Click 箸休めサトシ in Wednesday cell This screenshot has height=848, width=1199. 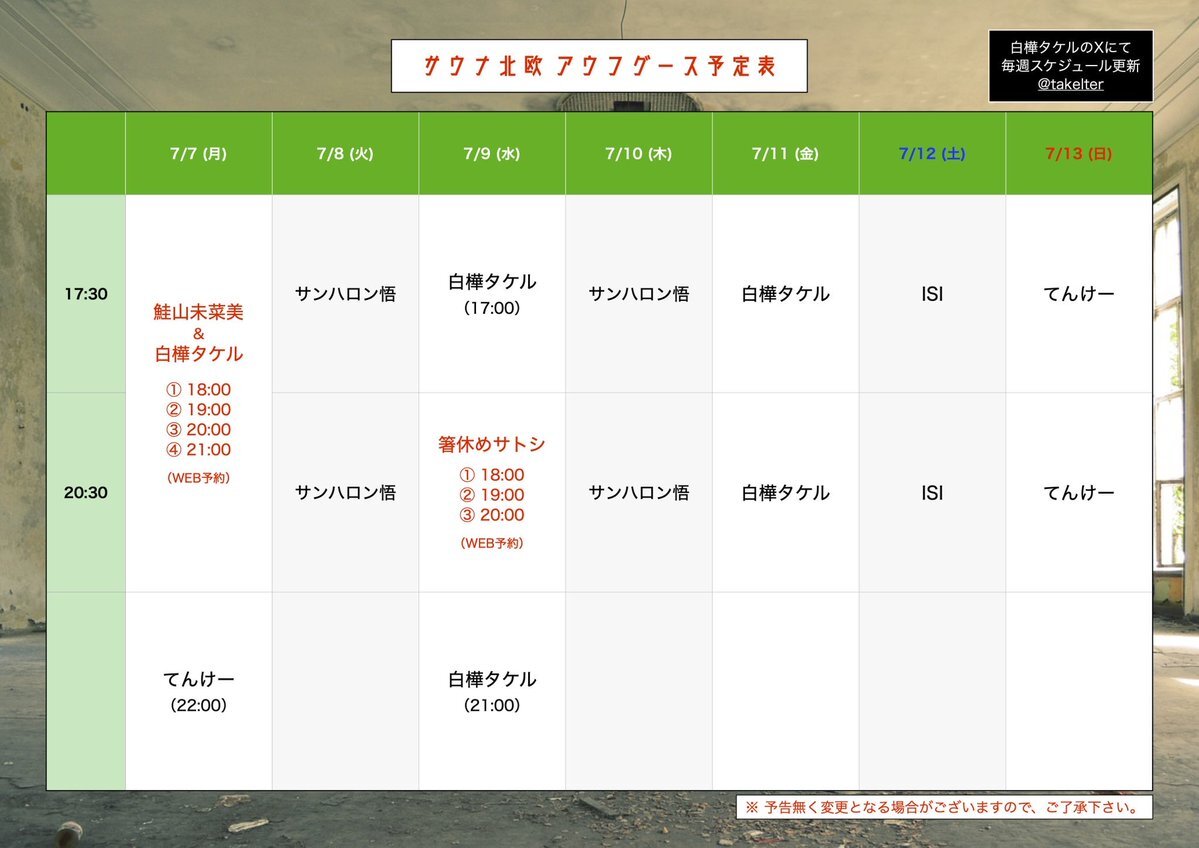click(492, 444)
